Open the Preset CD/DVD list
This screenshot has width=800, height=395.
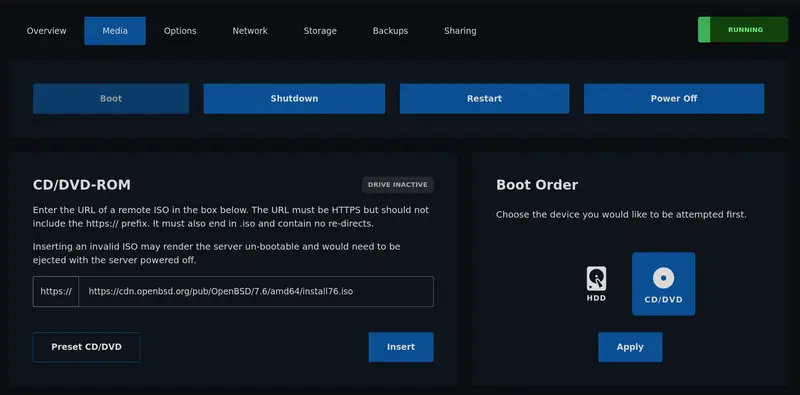pos(87,347)
